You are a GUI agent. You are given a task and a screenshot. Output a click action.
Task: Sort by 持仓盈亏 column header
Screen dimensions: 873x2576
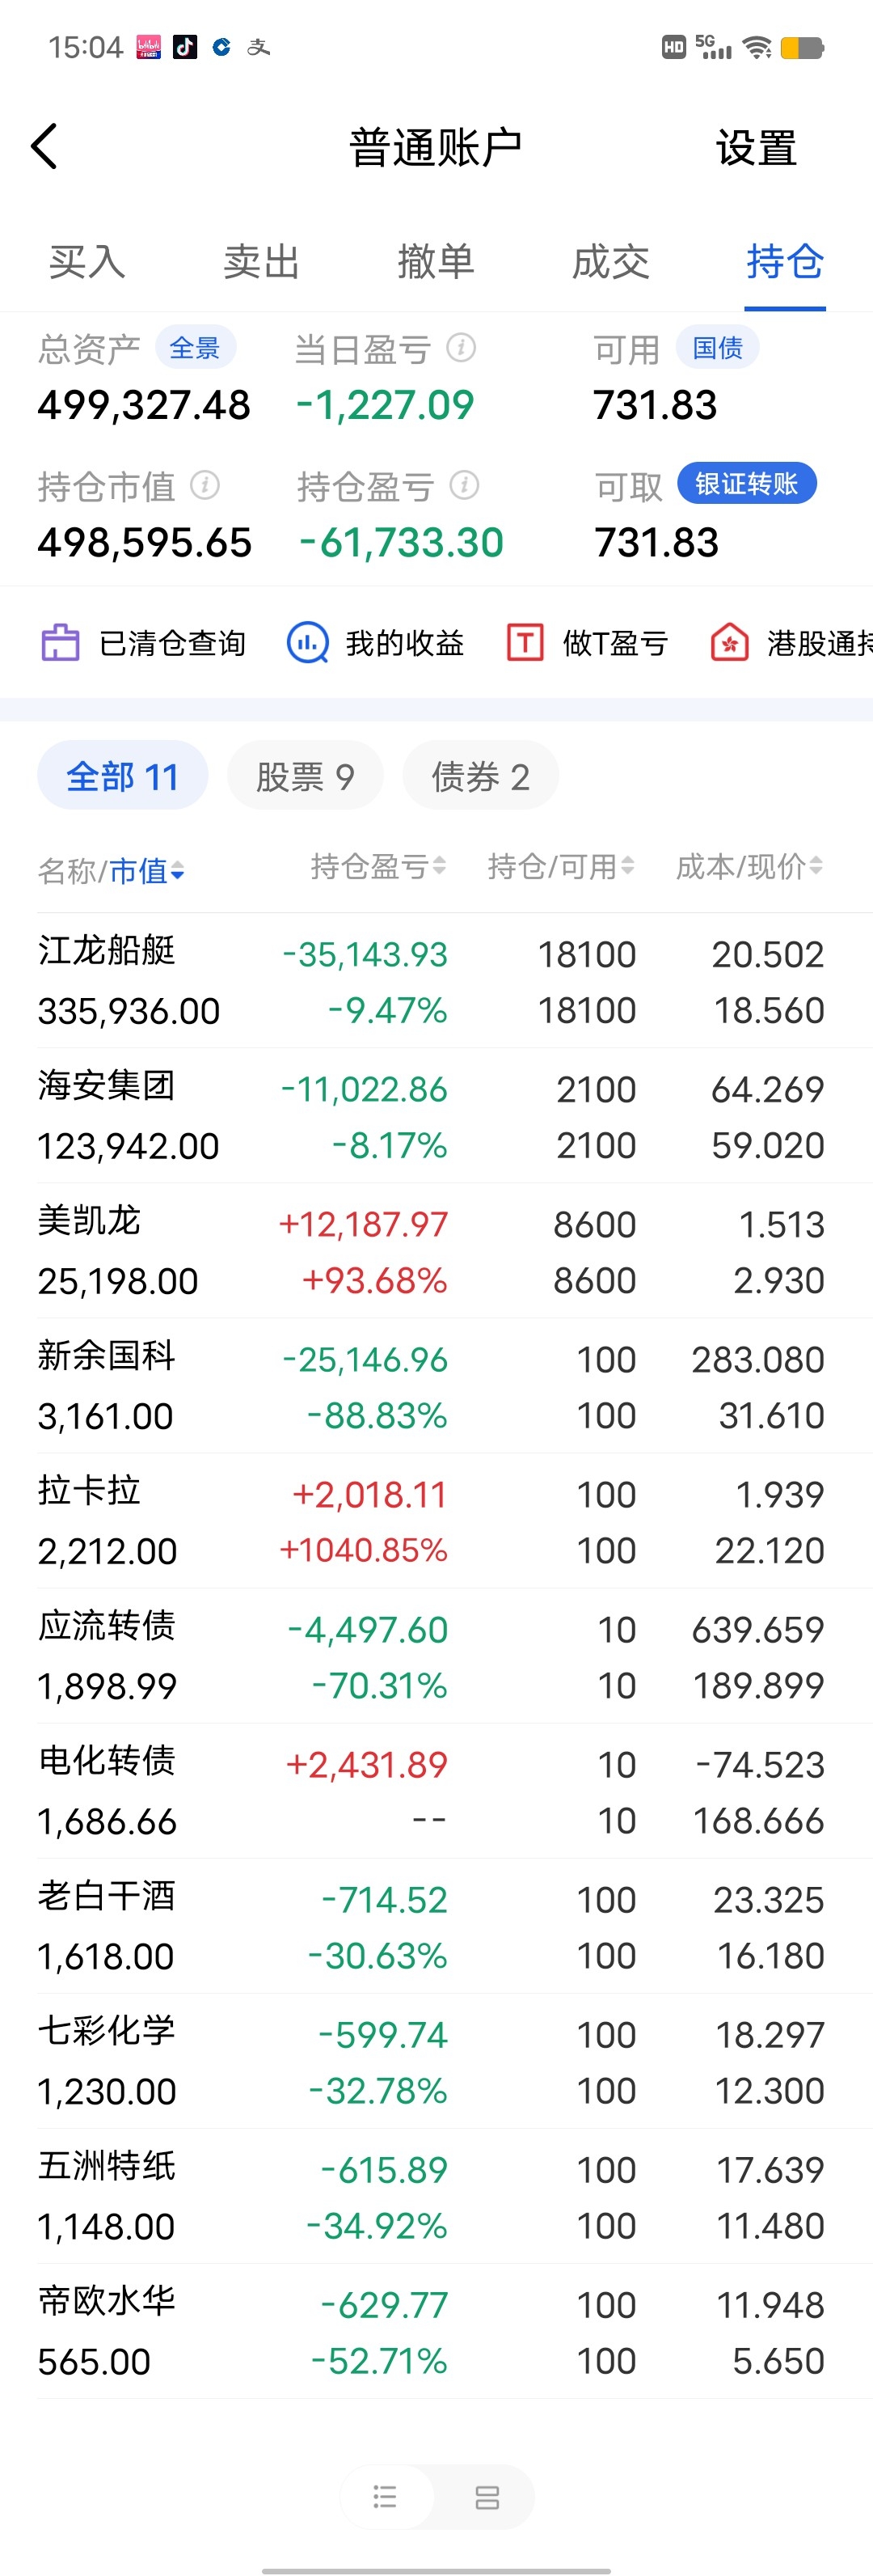[x=378, y=866]
